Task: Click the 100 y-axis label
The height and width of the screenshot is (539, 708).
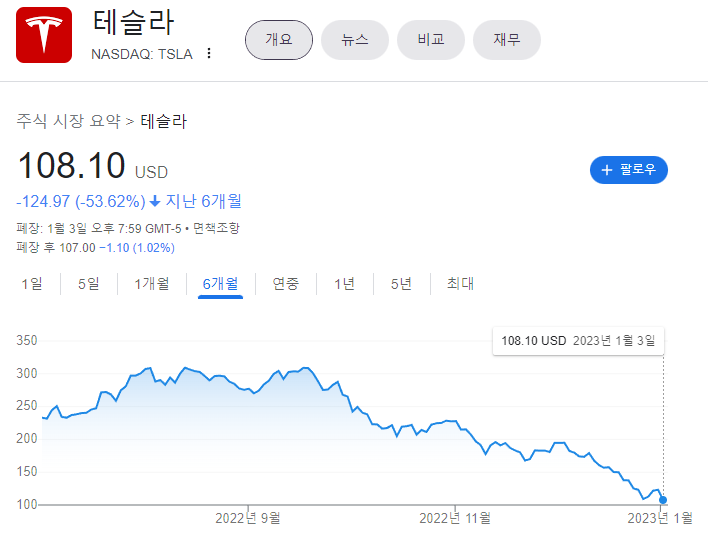Action: click(x=27, y=504)
